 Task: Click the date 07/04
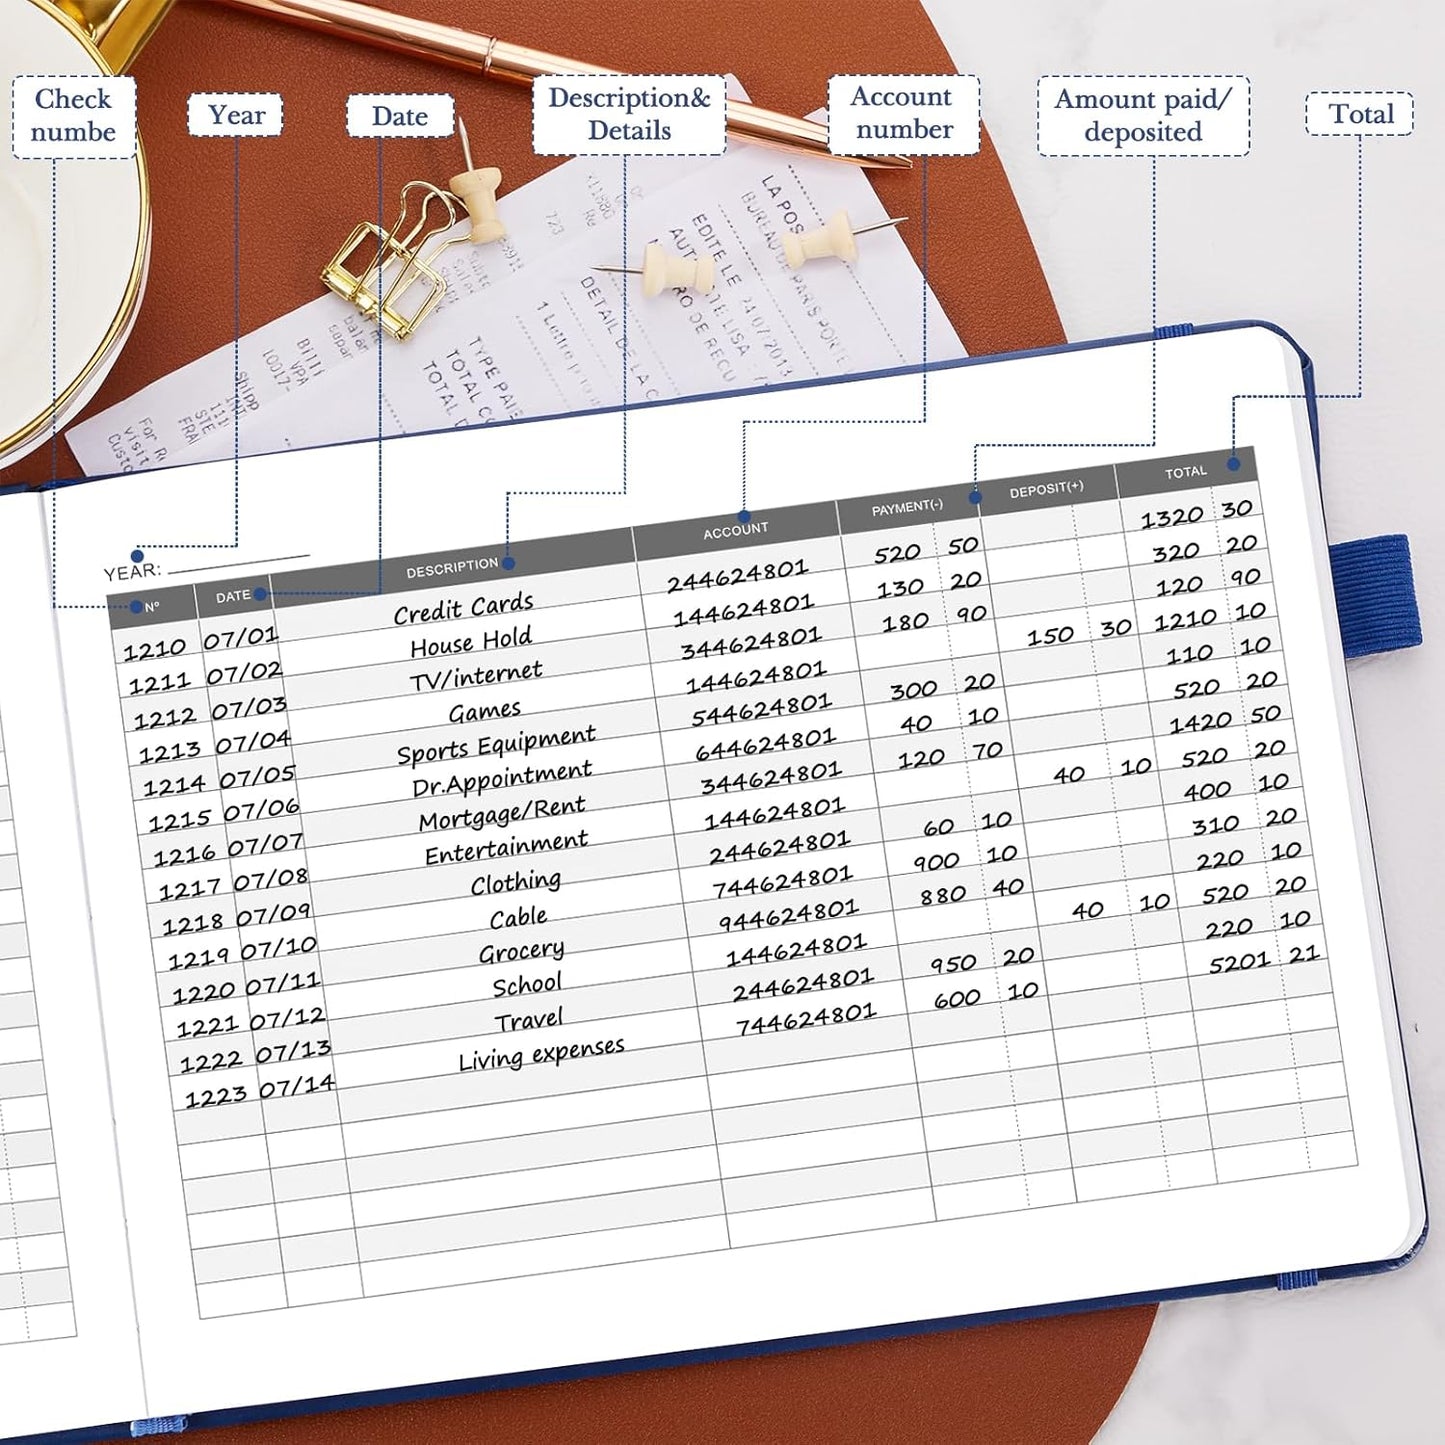[253, 742]
